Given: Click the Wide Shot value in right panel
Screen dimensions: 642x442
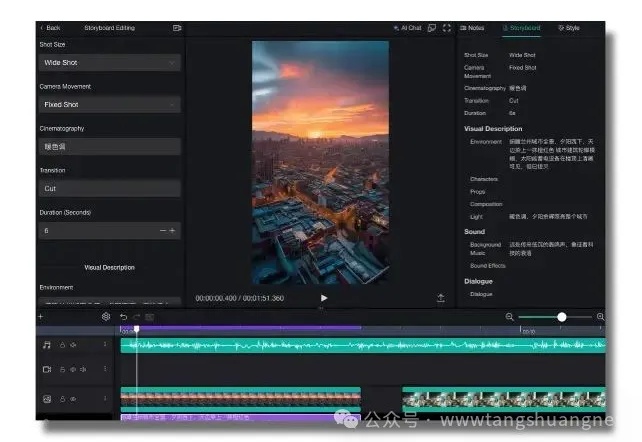Looking at the screenshot, I should (x=522, y=55).
